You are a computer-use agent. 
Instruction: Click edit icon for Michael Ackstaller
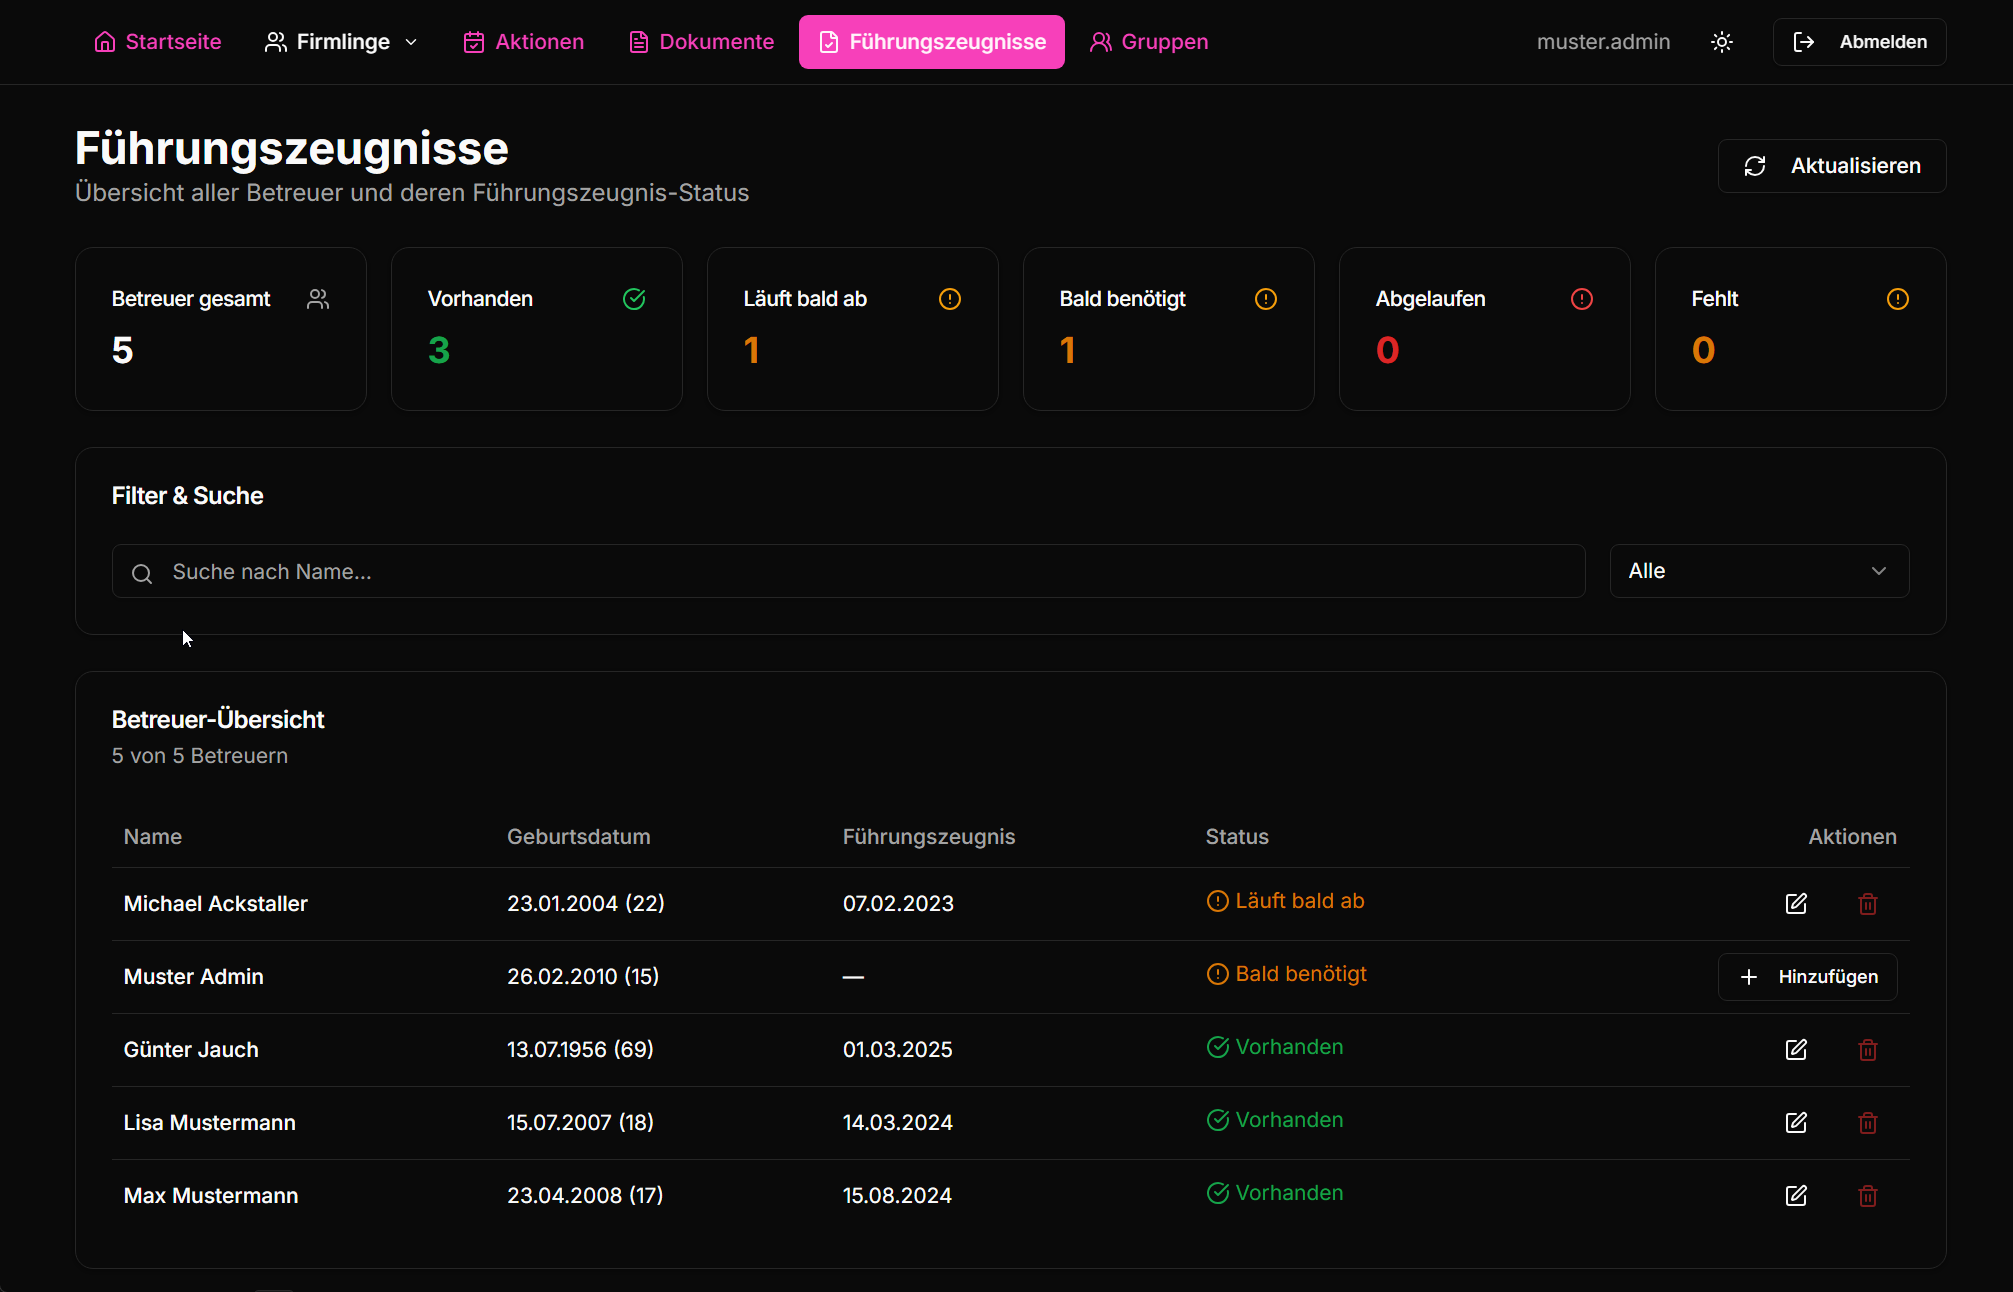point(1796,904)
